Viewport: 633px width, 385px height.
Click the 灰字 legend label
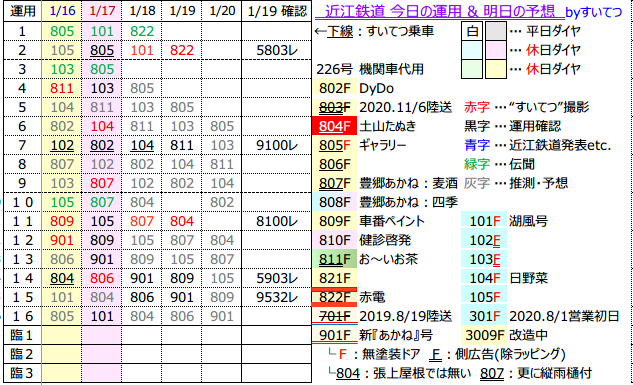pyautogui.click(x=477, y=183)
